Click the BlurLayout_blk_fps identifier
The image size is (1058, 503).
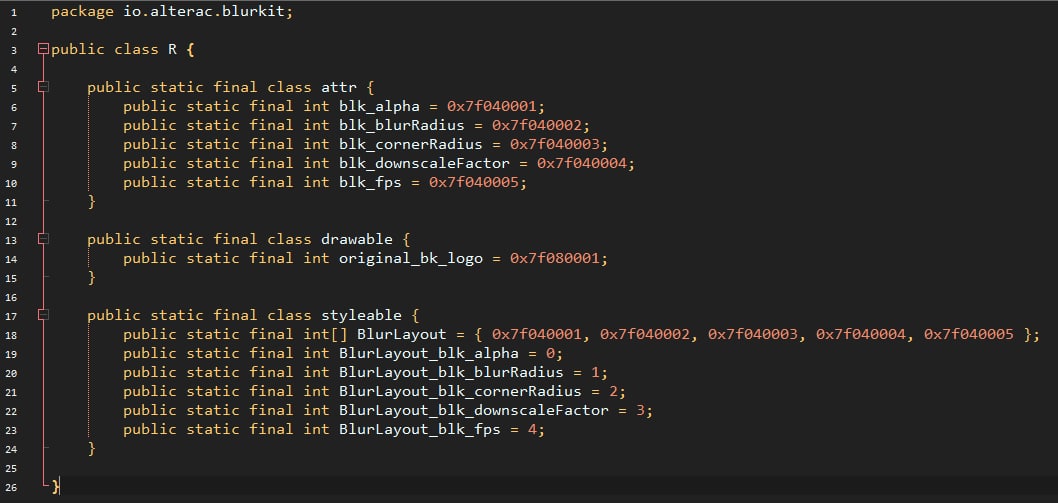coord(420,429)
